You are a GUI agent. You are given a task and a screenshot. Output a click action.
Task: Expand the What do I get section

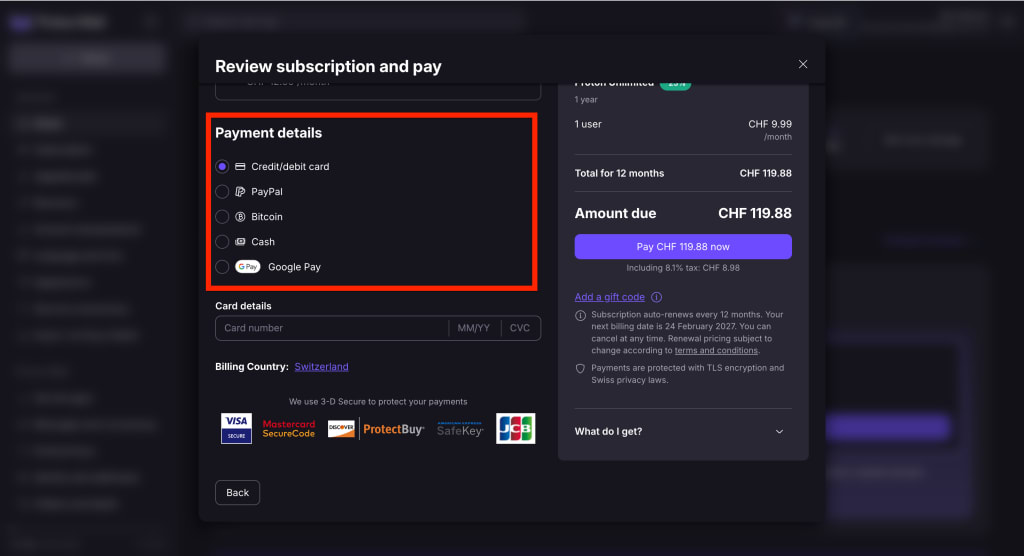coord(682,431)
